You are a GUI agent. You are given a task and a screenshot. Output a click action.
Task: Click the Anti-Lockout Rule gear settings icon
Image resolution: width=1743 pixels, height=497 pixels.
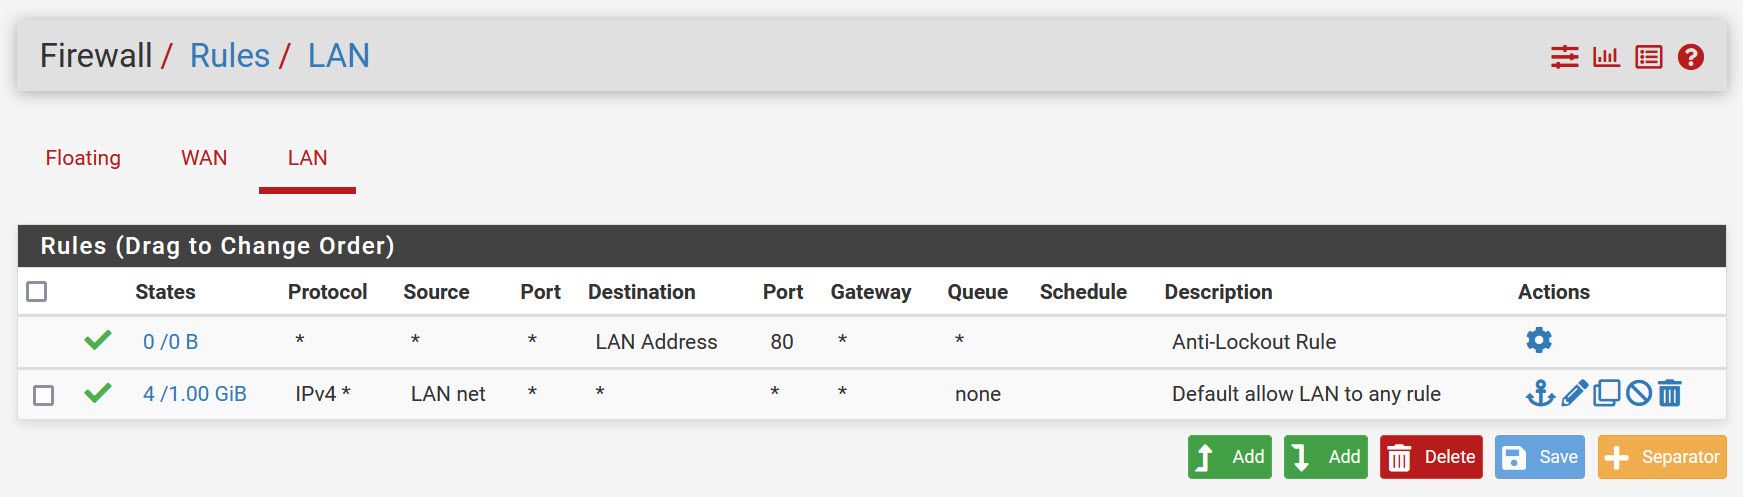coord(1539,340)
